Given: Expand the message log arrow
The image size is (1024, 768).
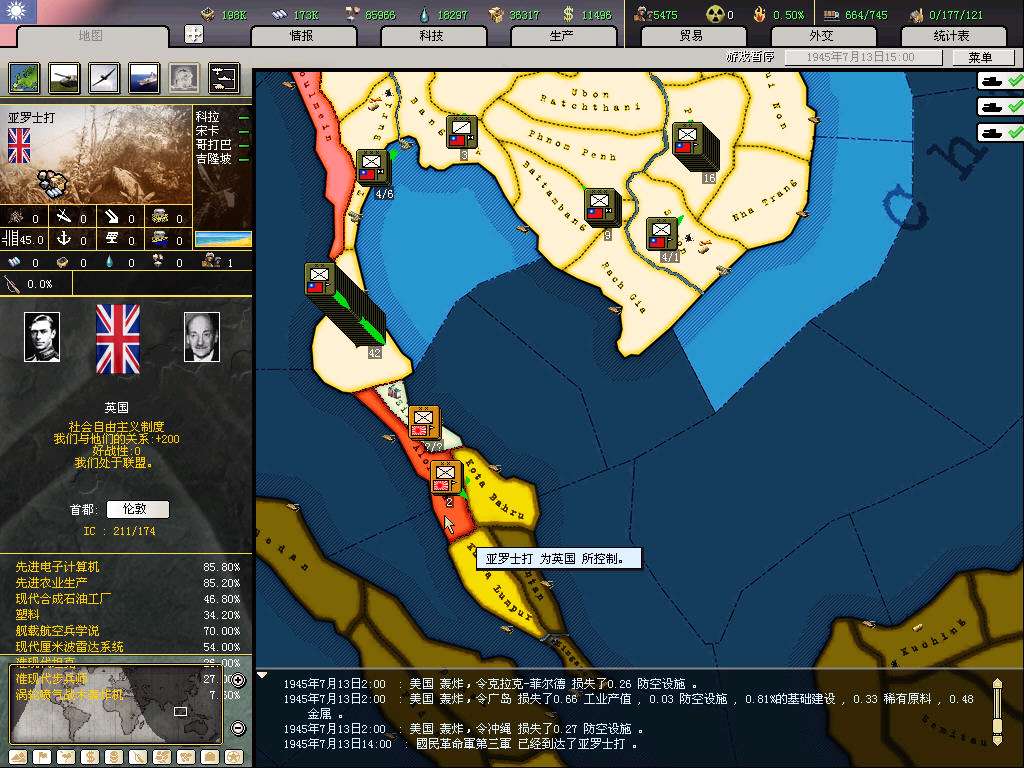Looking at the screenshot, I should point(263,675).
